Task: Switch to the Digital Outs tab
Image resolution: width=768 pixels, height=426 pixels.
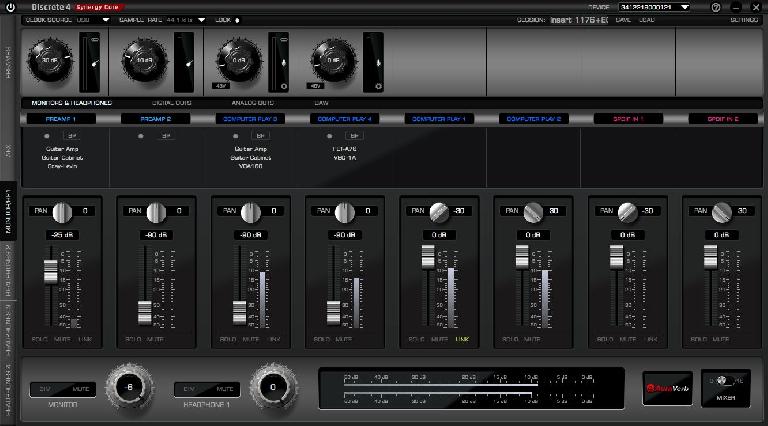Action: [x=171, y=103]
